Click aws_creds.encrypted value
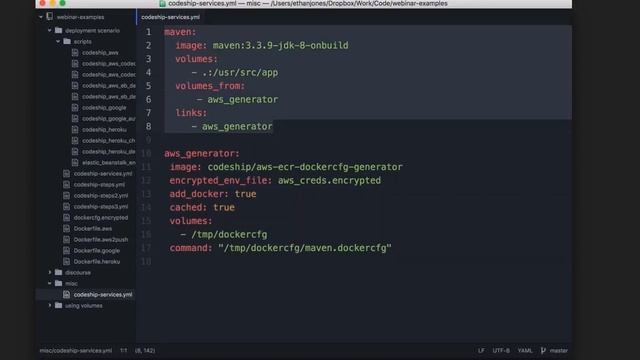The height and width of the screenshot is (360, 640). [x=329, y=180]
